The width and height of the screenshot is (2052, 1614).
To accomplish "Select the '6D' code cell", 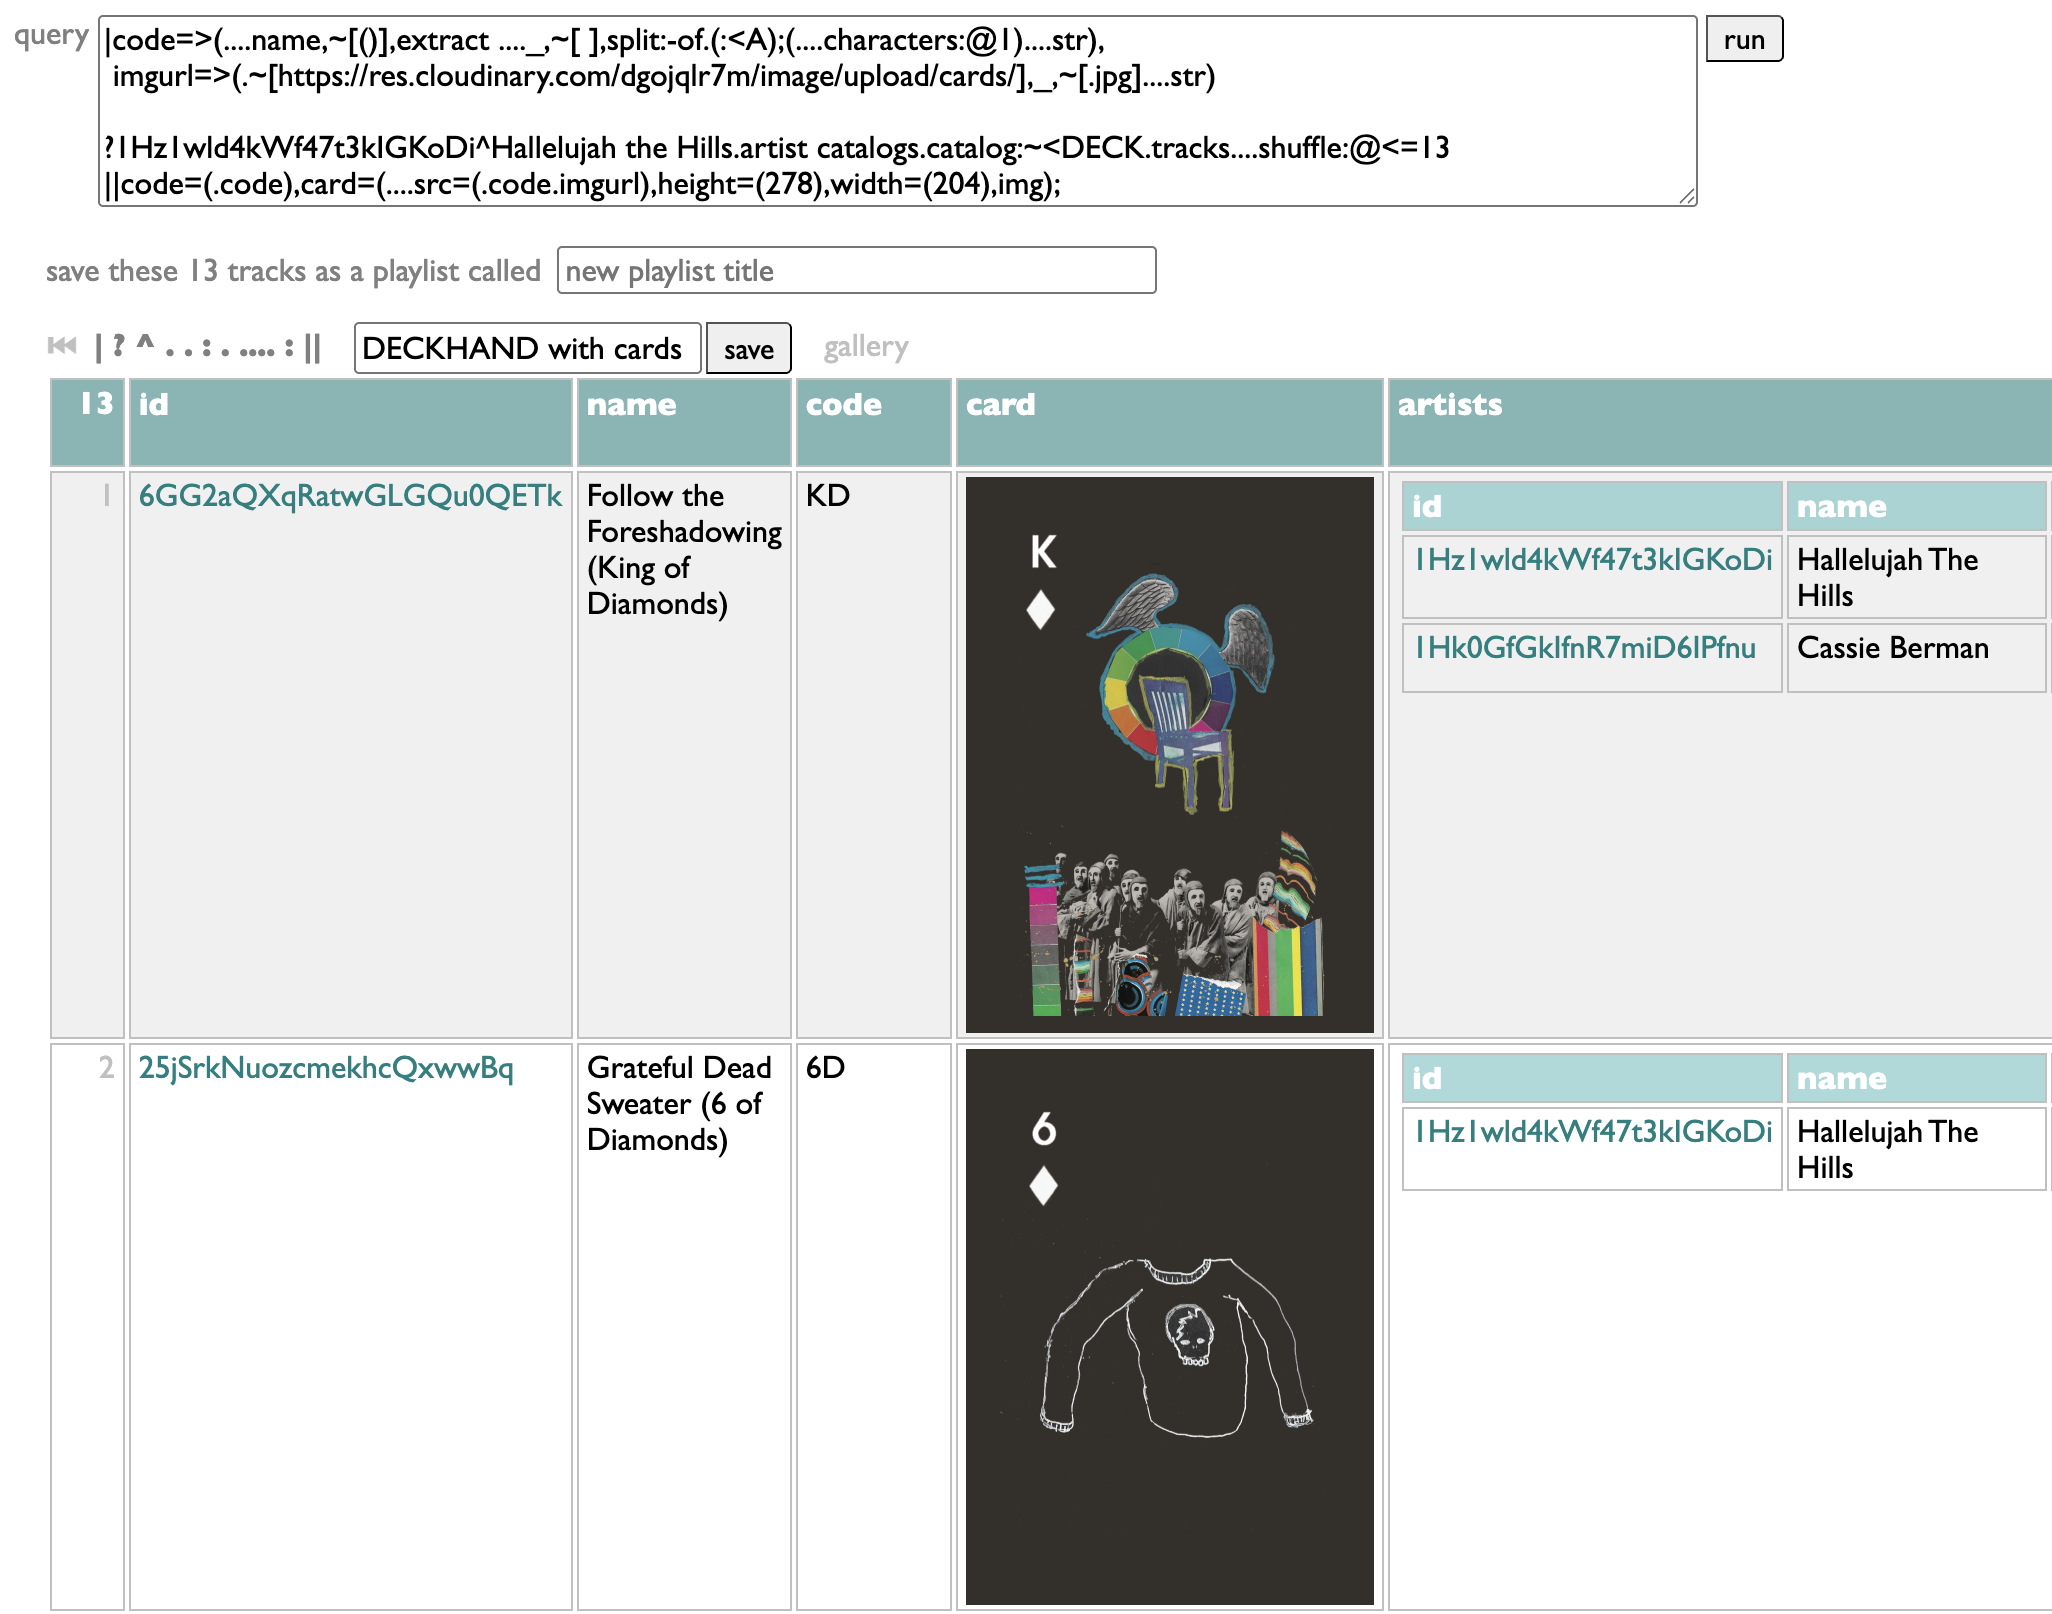I will (873, 1327).
